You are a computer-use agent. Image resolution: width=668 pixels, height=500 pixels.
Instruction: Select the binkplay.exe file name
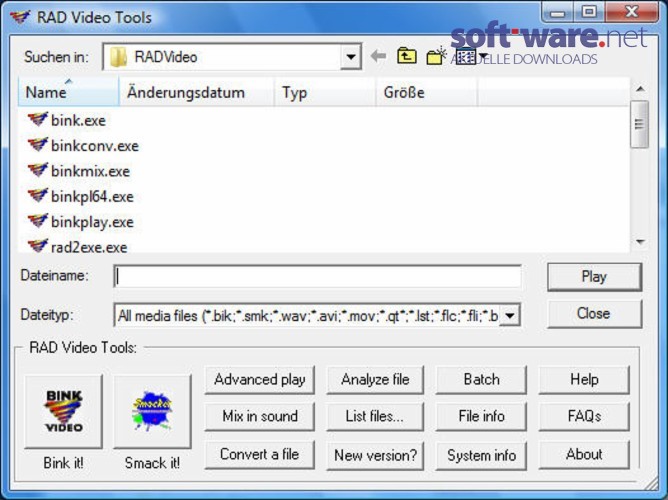tap(92, 222)
